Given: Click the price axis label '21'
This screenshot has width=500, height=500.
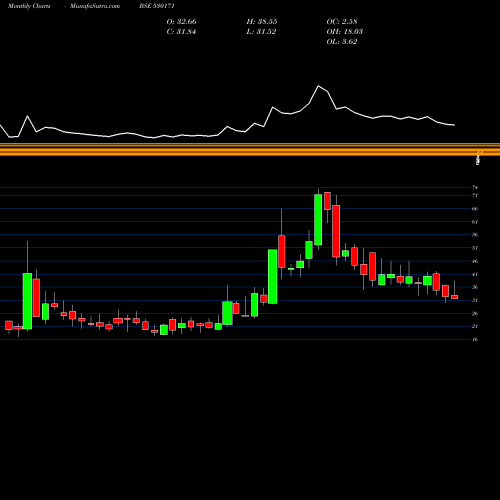Looking at the screenshot, I should coord(475,326).
